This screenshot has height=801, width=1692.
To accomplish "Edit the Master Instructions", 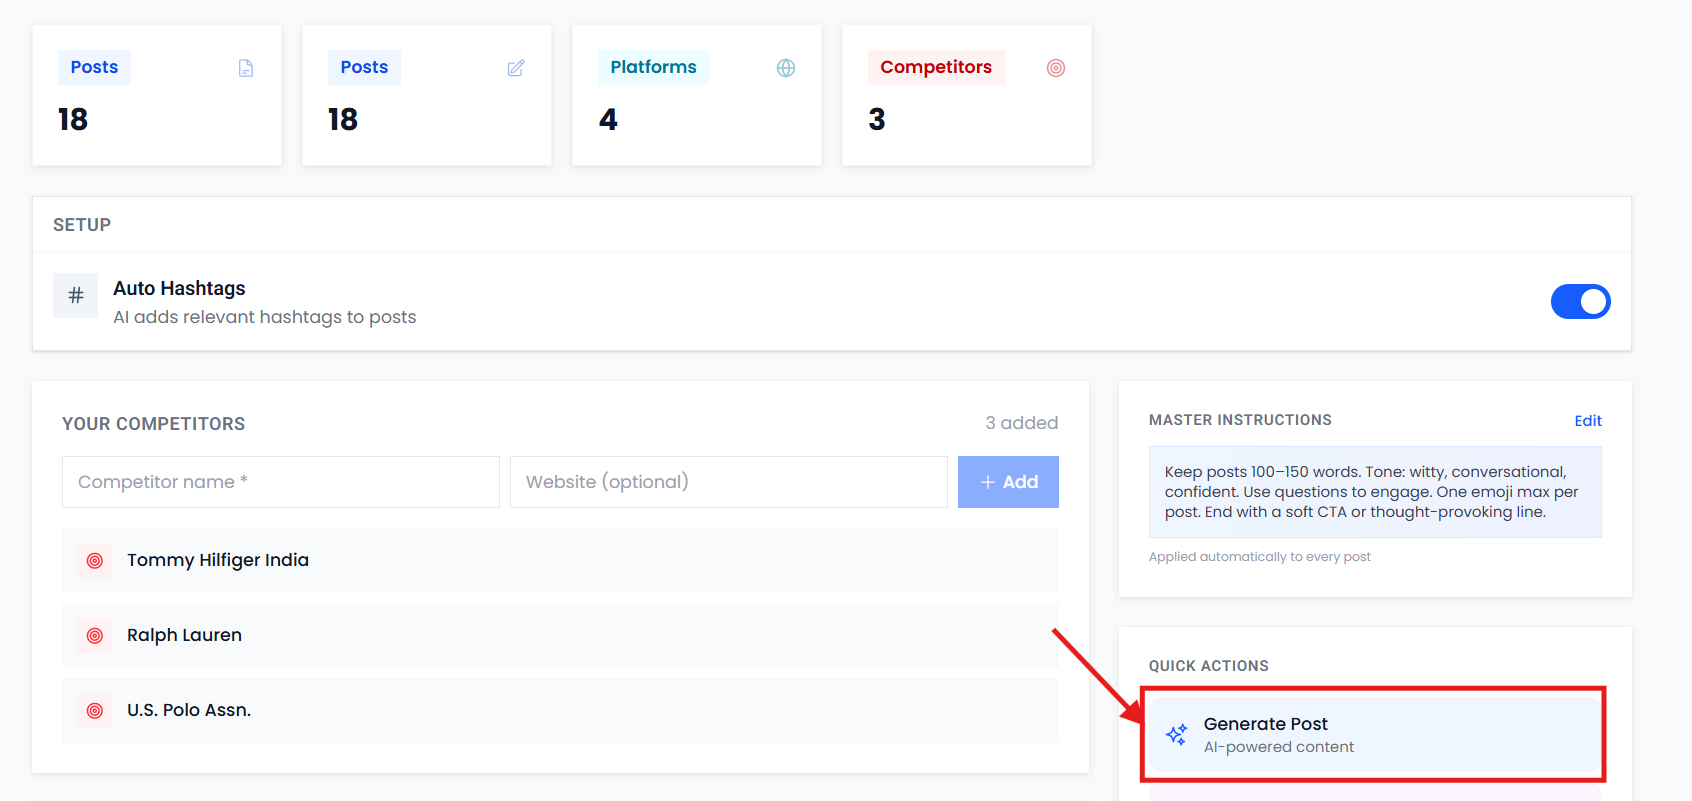I will 1588,421.
